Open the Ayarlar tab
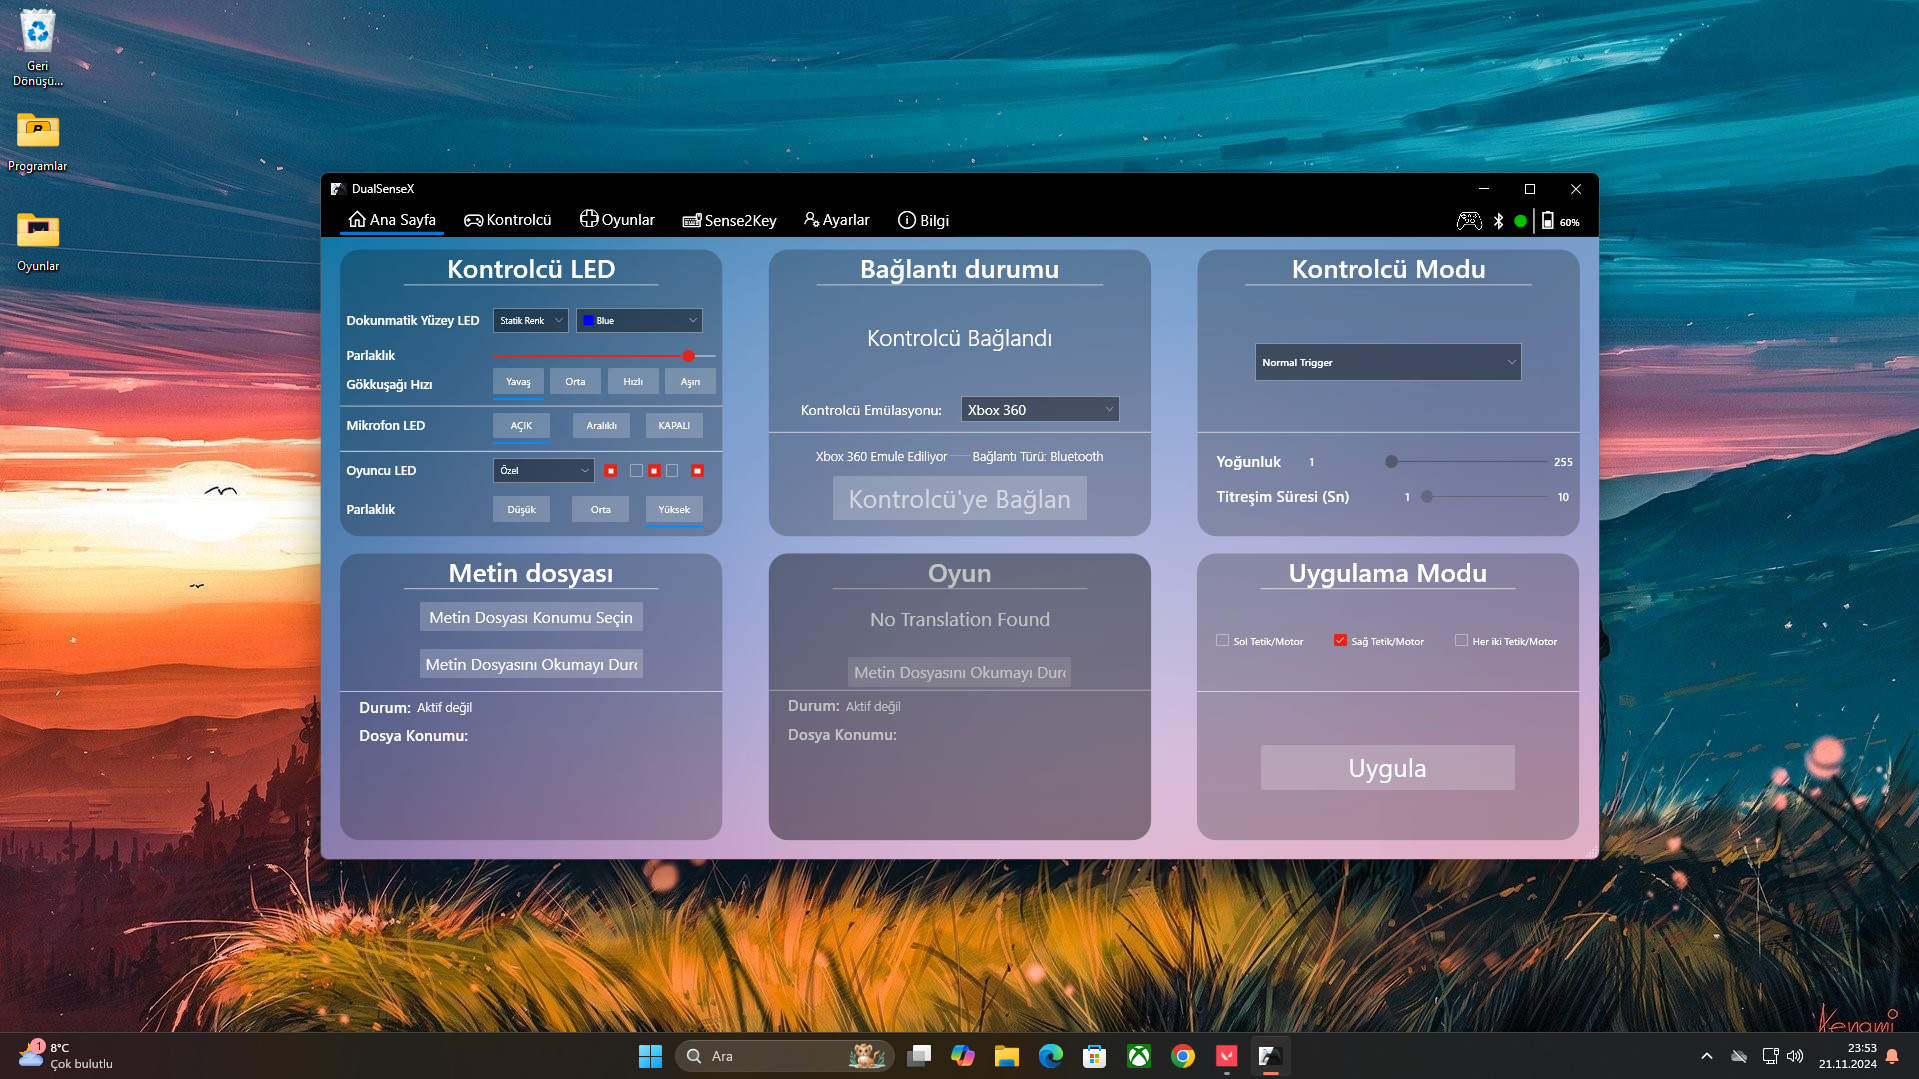Viewport: 1919px width, 1079px height. point(836,220)
